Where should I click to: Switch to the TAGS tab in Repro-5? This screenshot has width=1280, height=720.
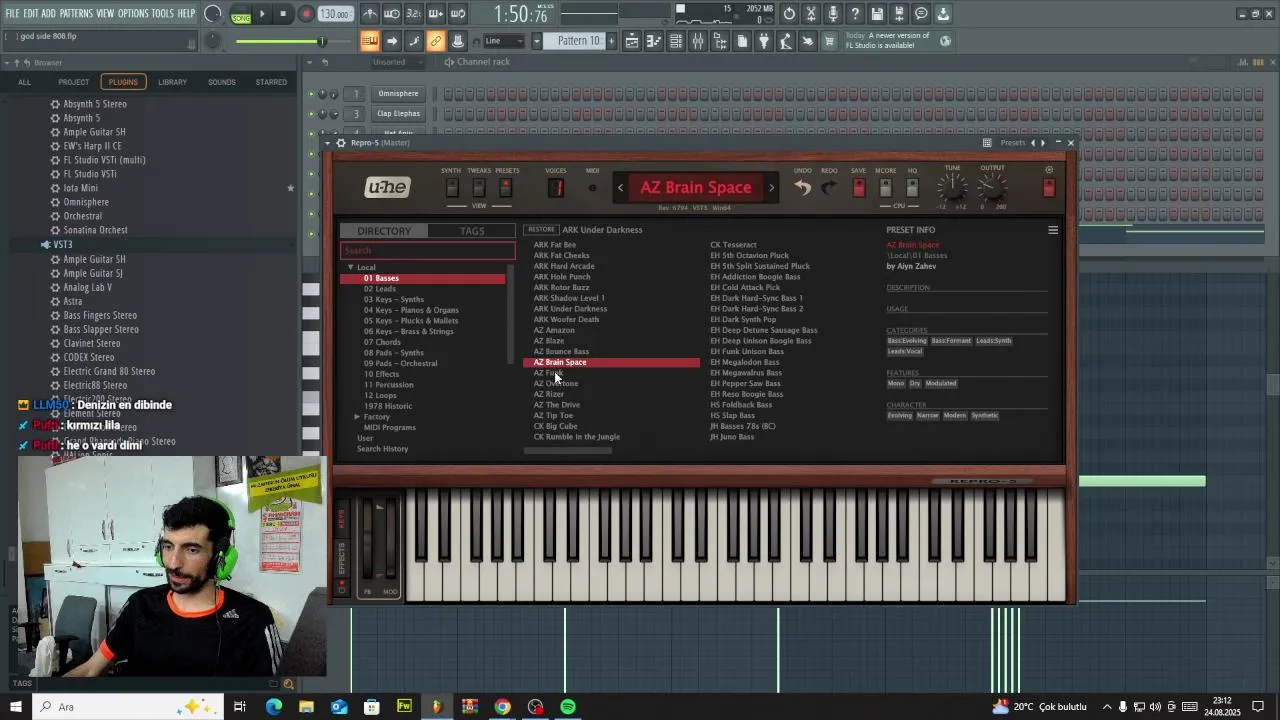pyautogui.click(x=472, y=231)
